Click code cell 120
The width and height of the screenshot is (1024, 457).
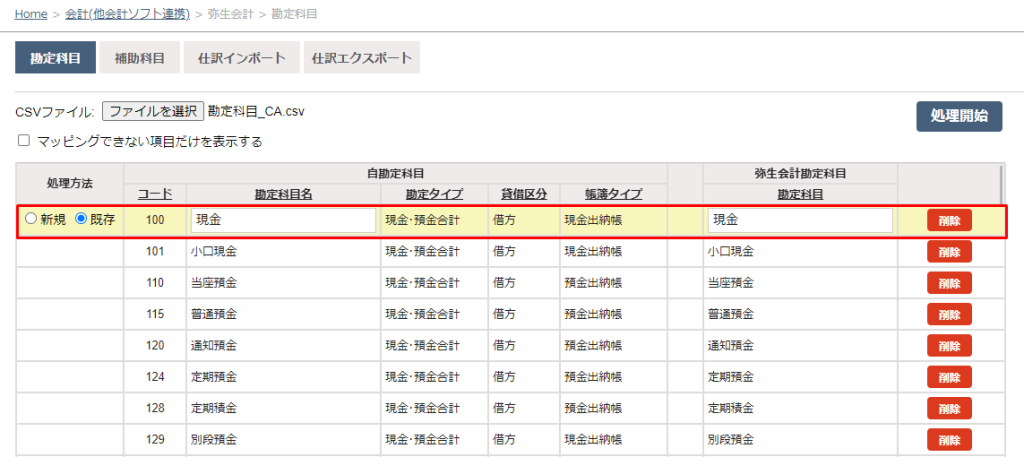click(x=155, y=346)
